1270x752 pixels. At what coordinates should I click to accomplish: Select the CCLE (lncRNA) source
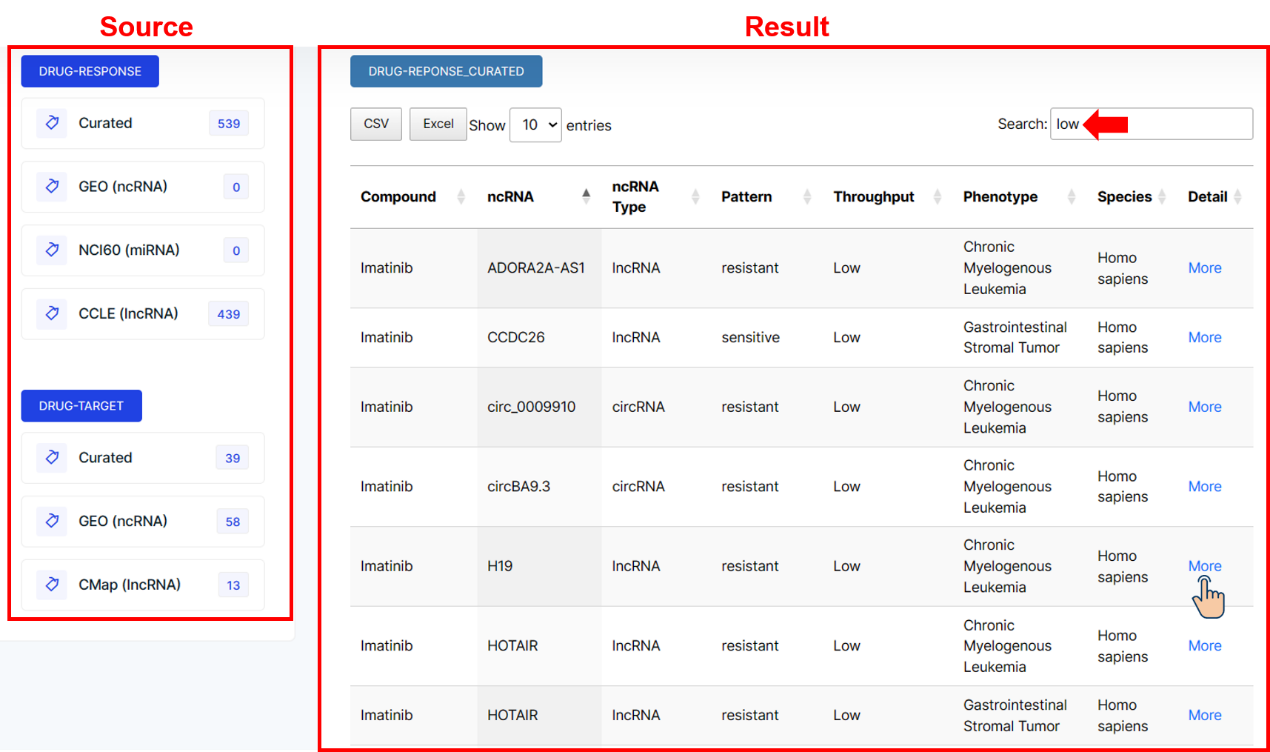[x=143, y=314]
